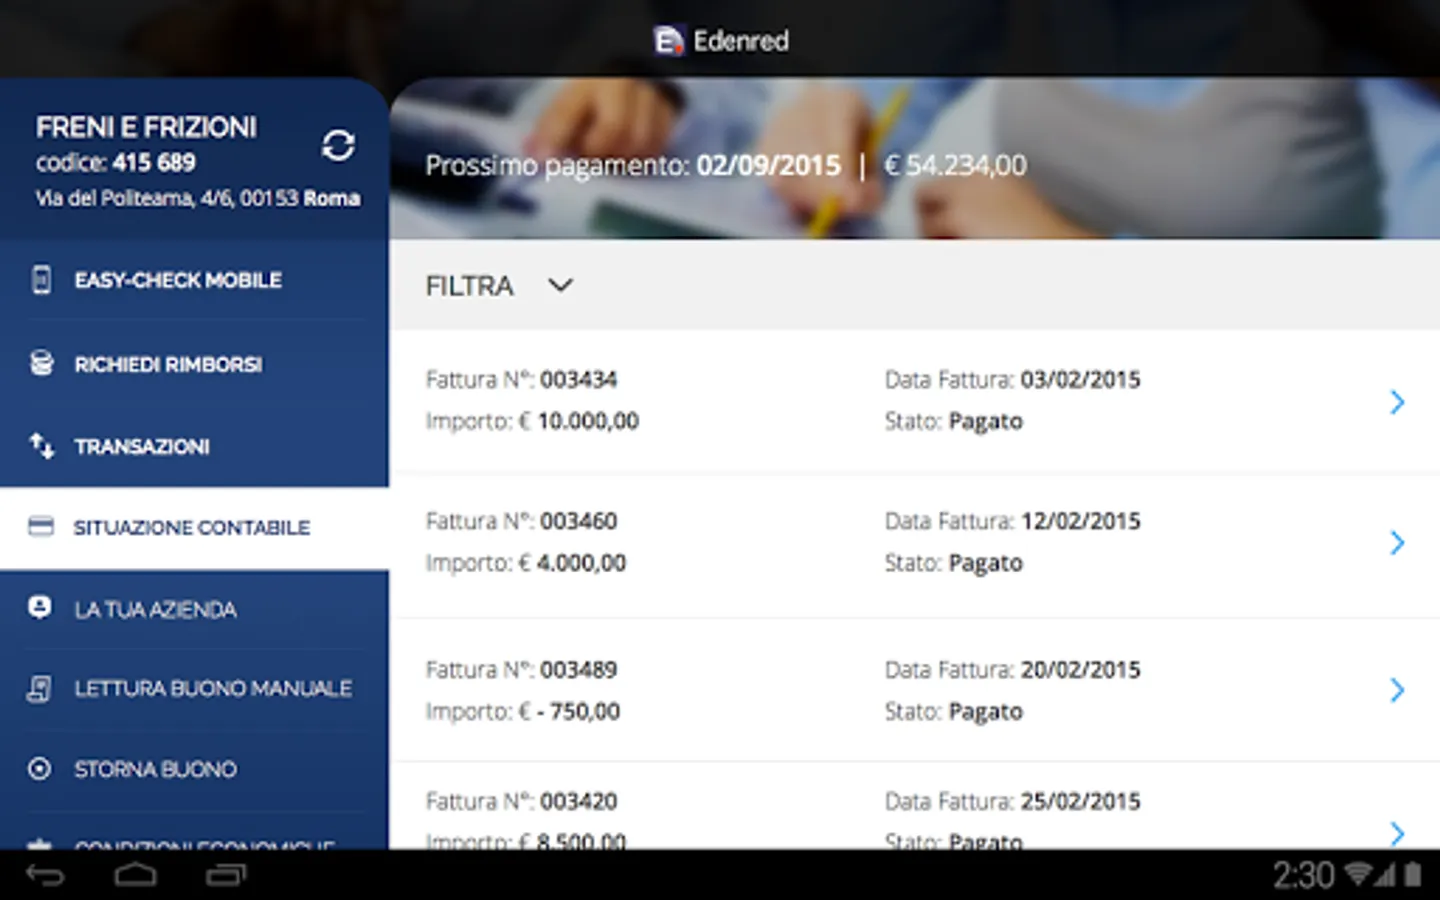The height and width of the screenshot is (900, 1440).
Task: Click Data Fattura 12/02/2015
Action: 1012,521
